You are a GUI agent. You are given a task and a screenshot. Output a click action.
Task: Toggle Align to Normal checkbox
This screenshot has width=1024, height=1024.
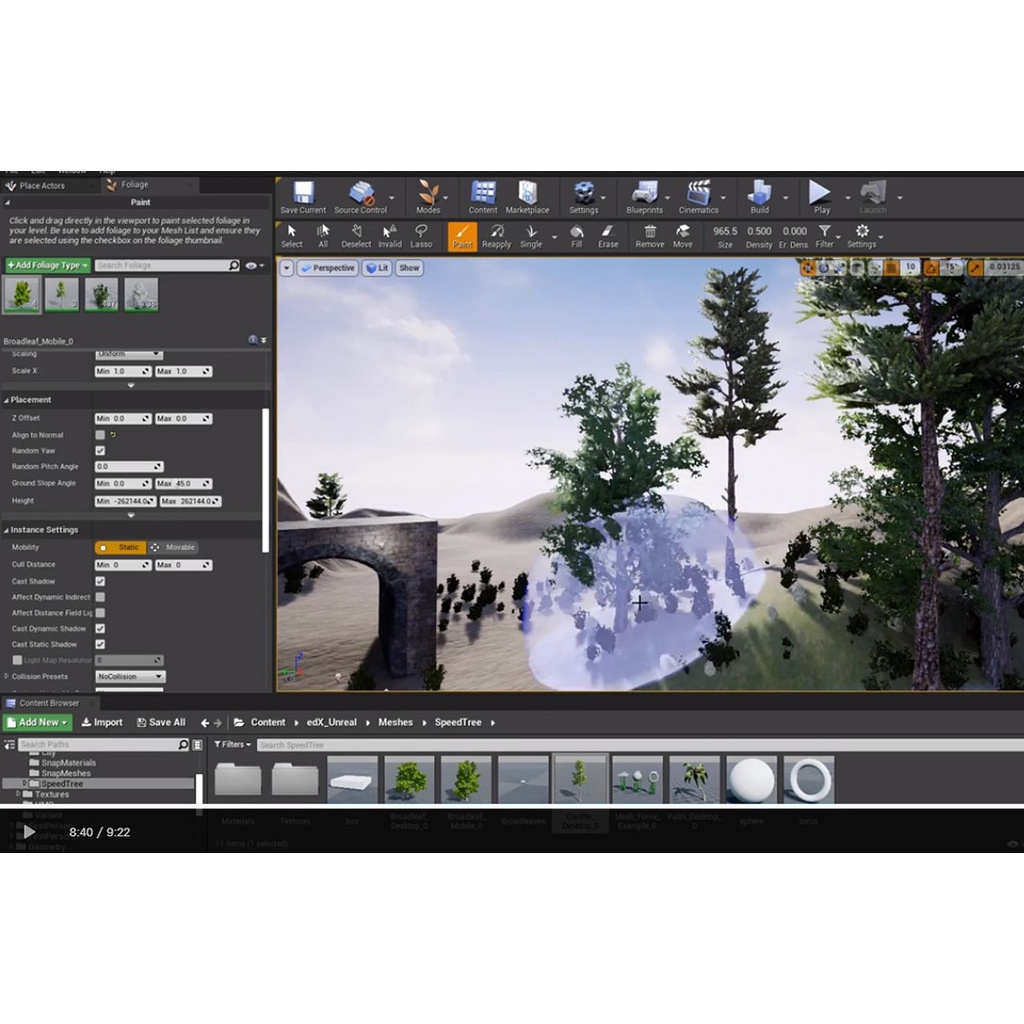coord(100,435)
